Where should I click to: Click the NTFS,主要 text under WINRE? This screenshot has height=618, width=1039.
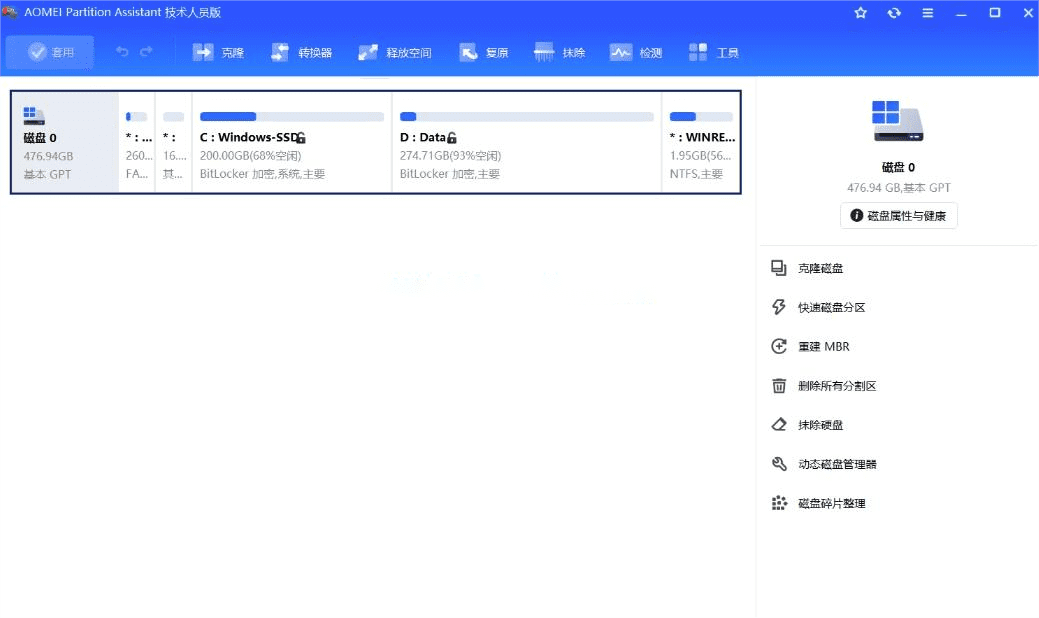(696, 174)
